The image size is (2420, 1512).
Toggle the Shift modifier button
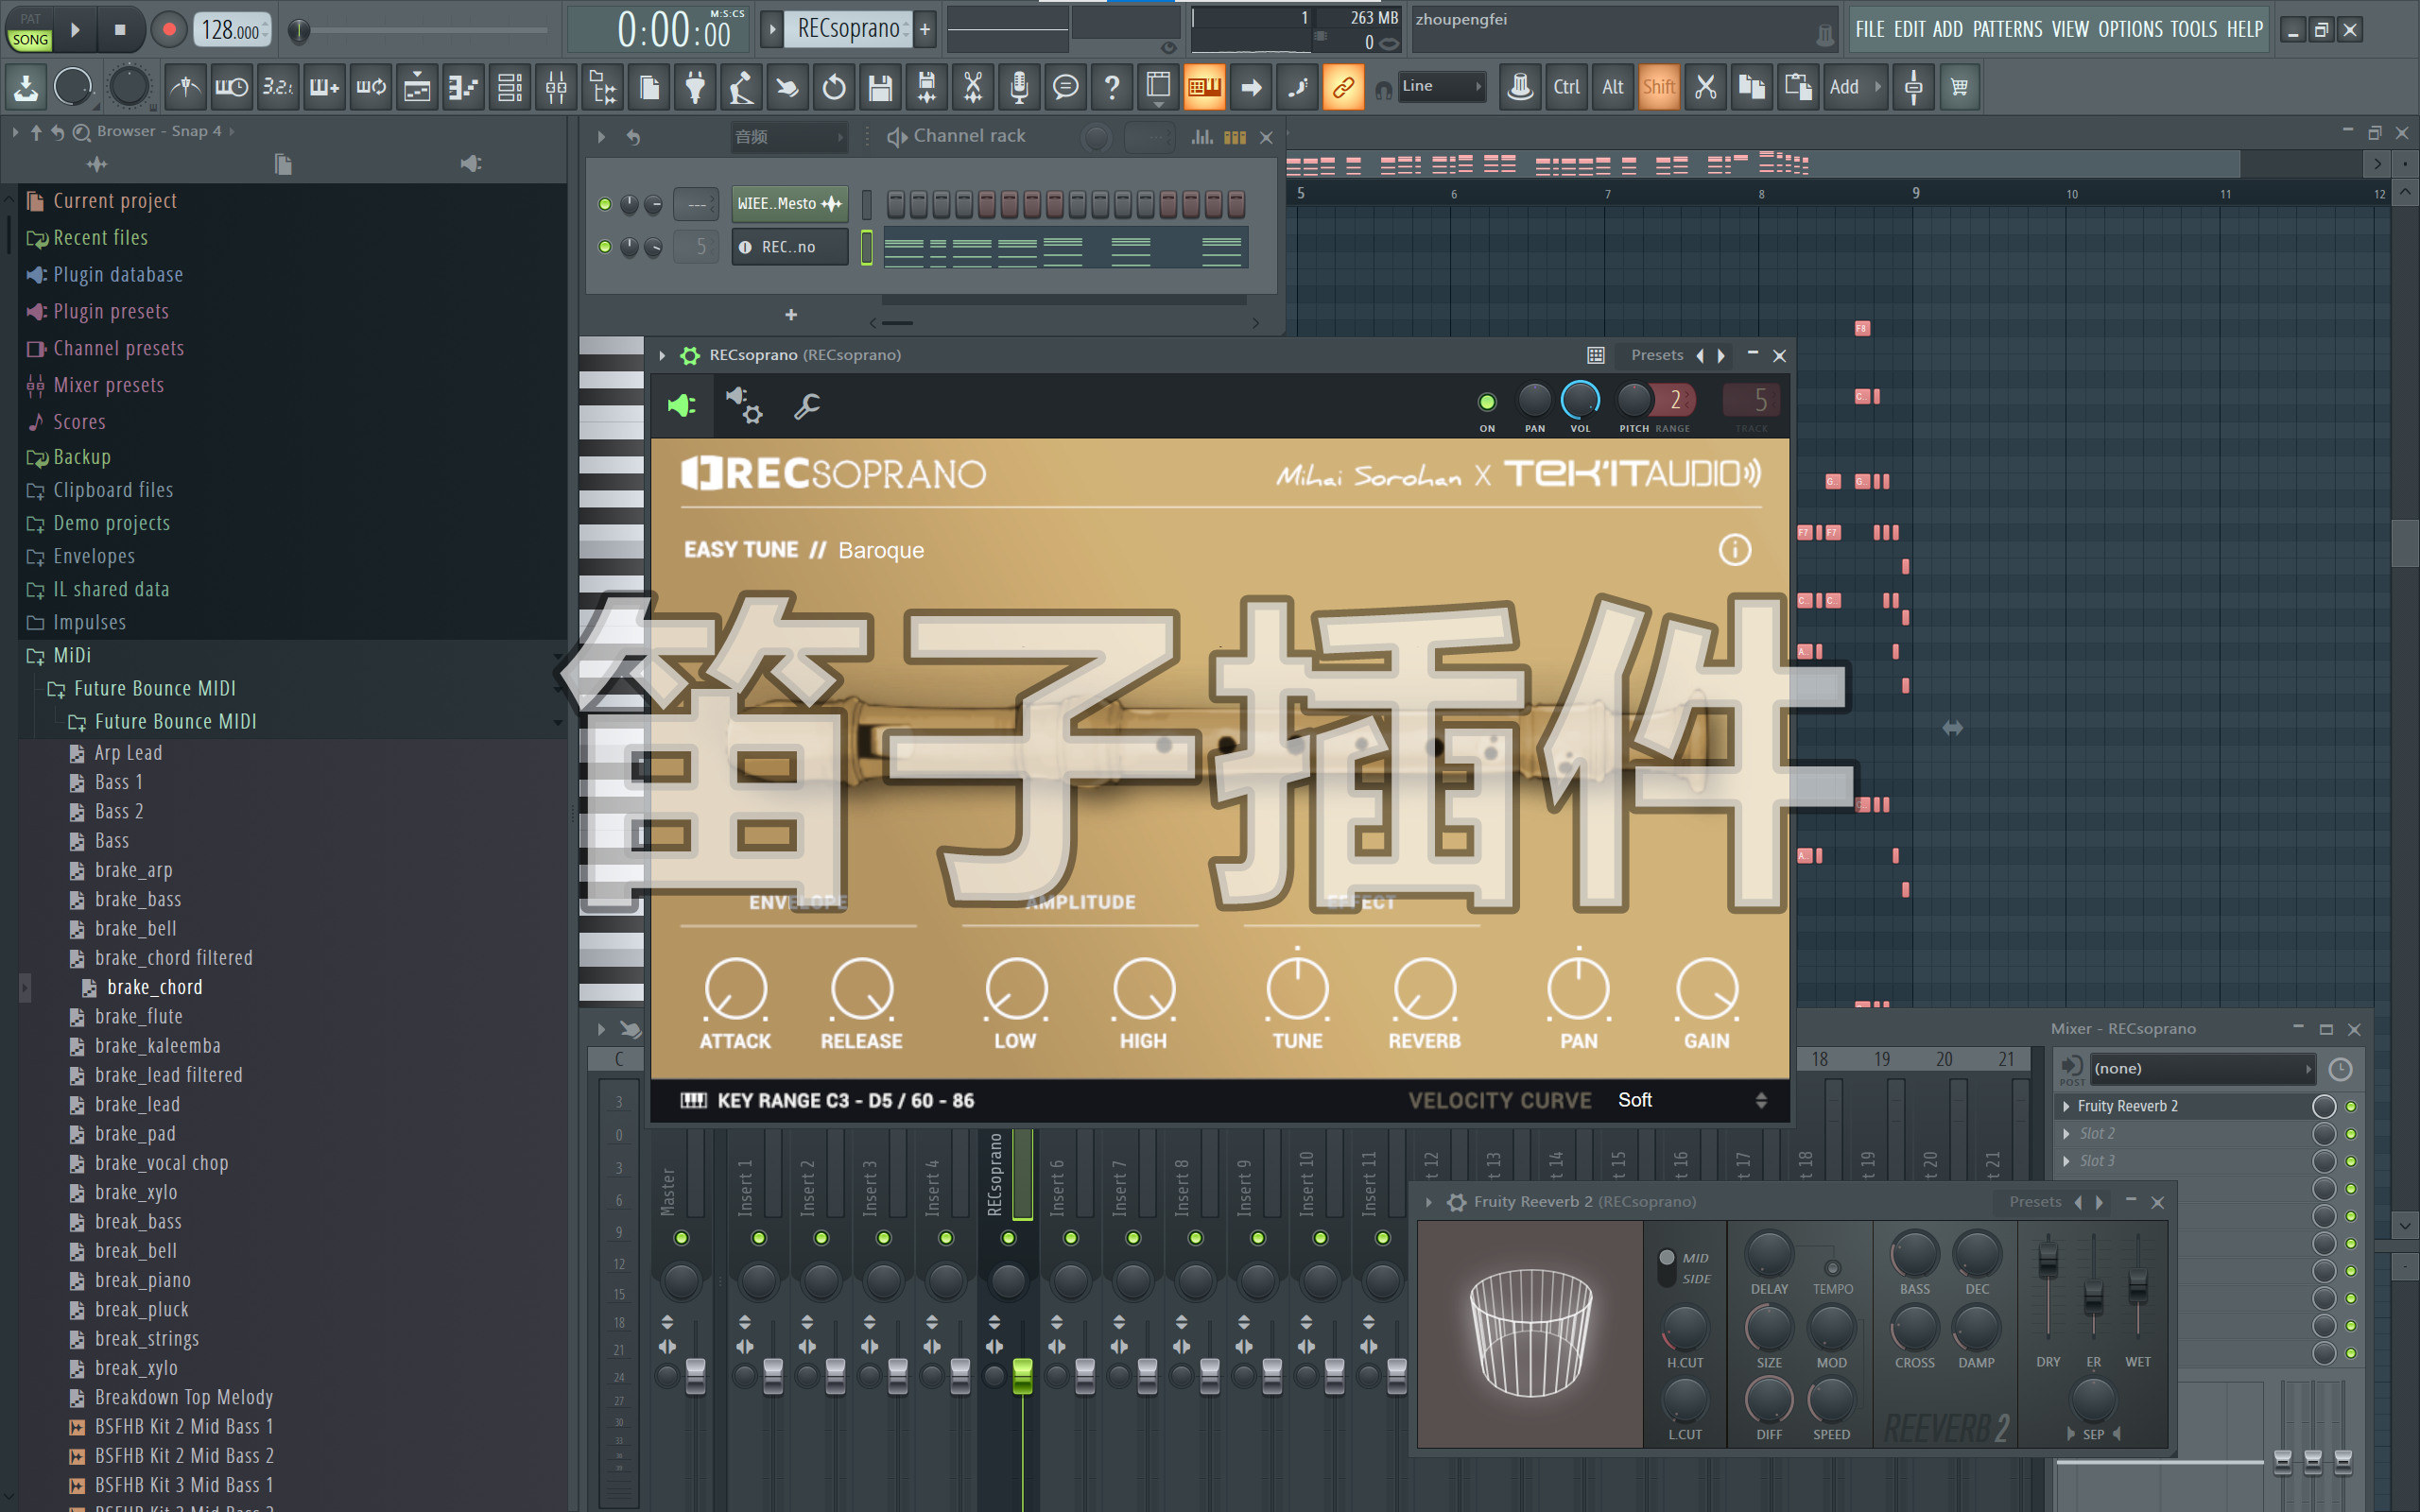tap(1658, 87)
